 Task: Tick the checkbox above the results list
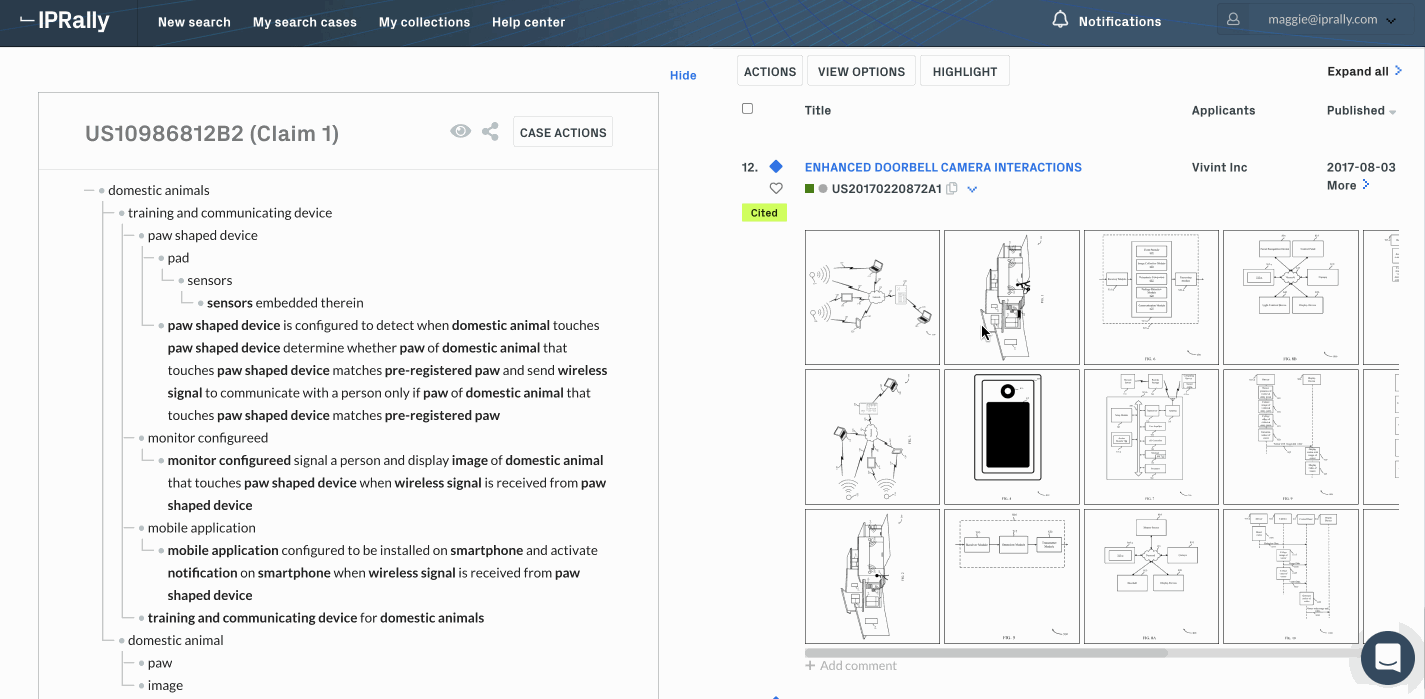pos(747,108)
